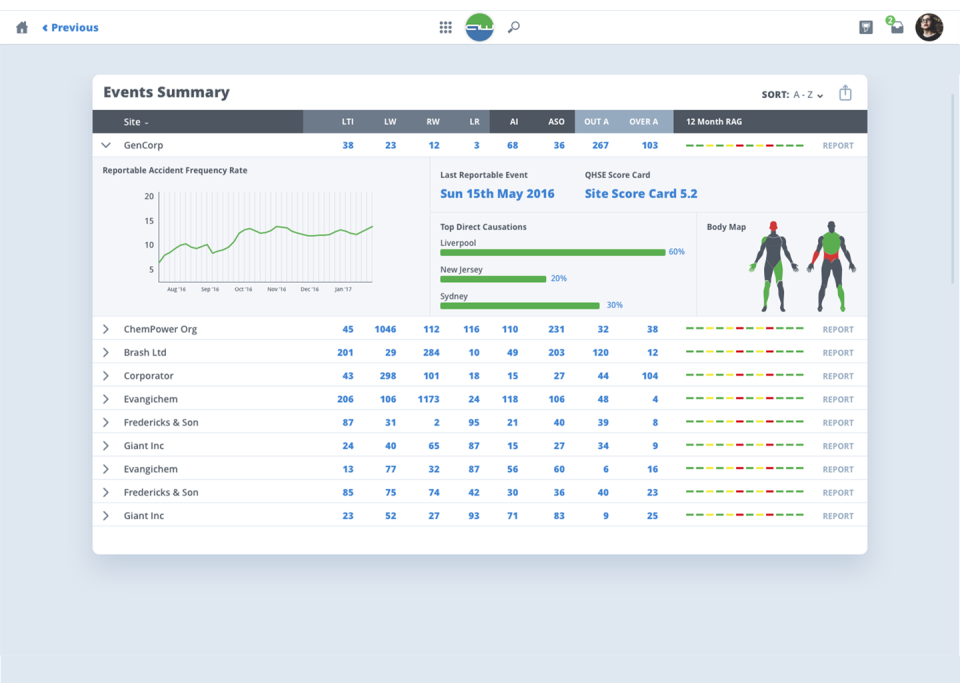Open the Sun 15th May 2016 event

coord(497,194)
